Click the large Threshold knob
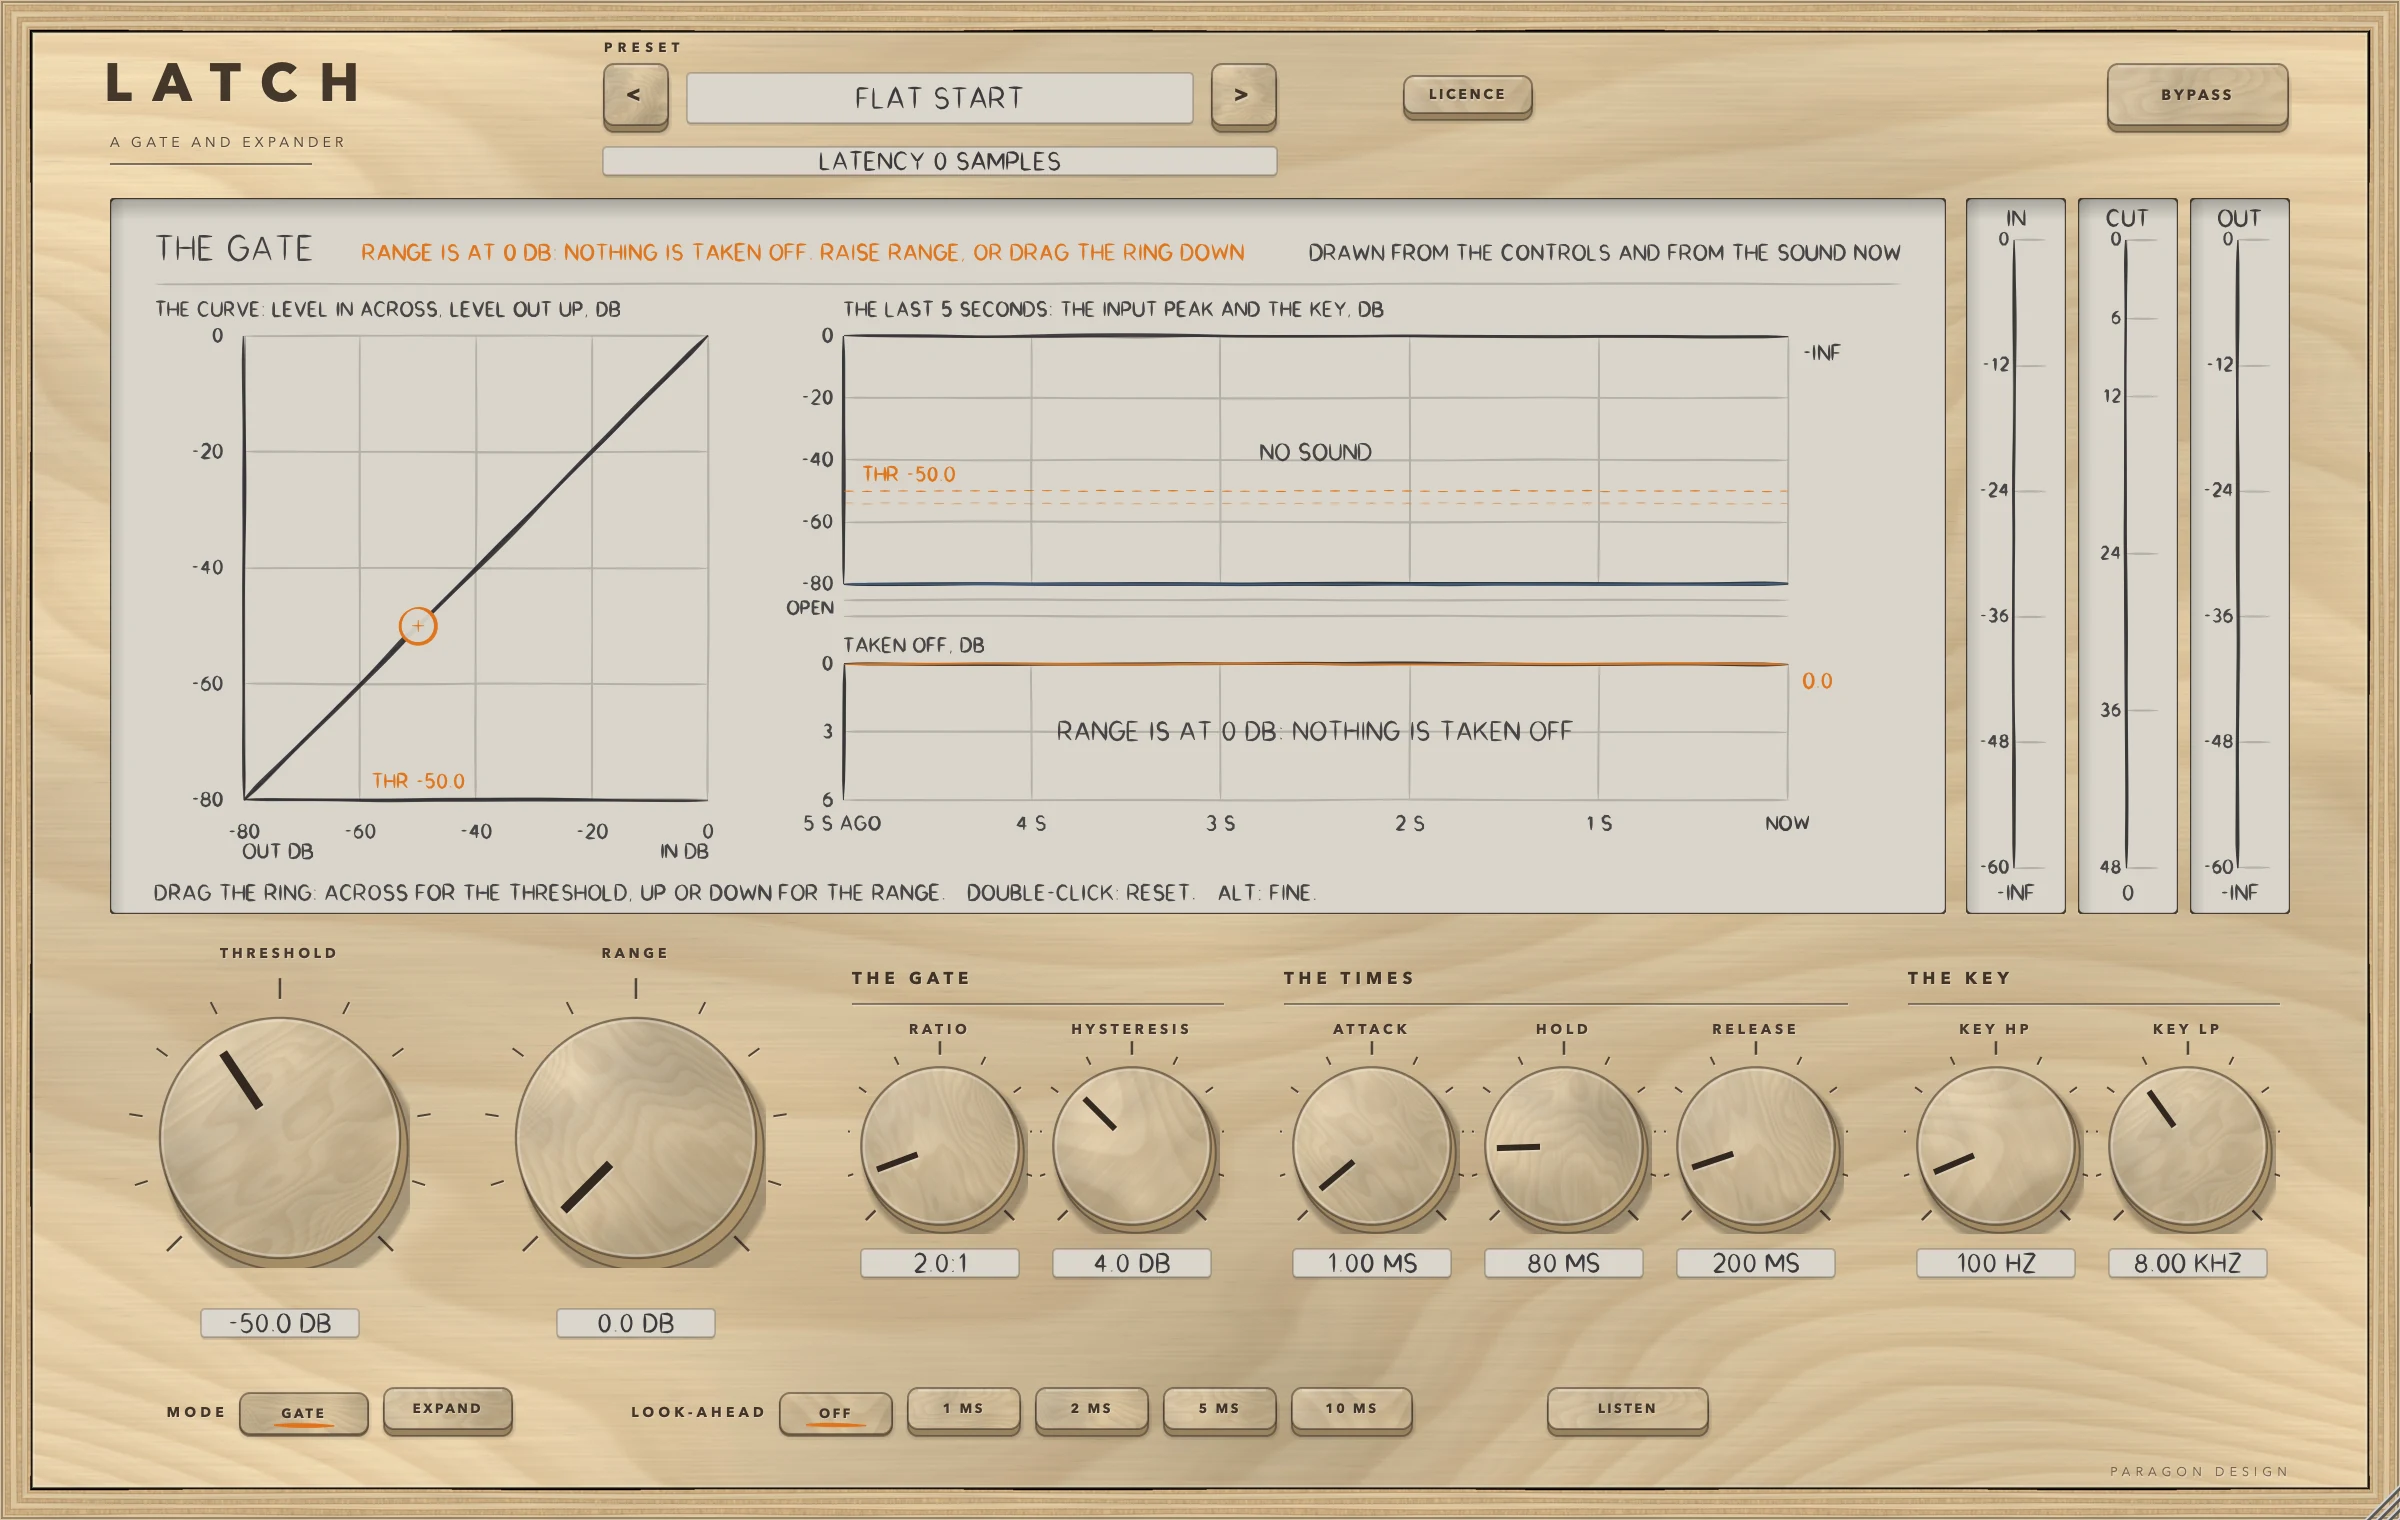 (x=280, y=1138)
